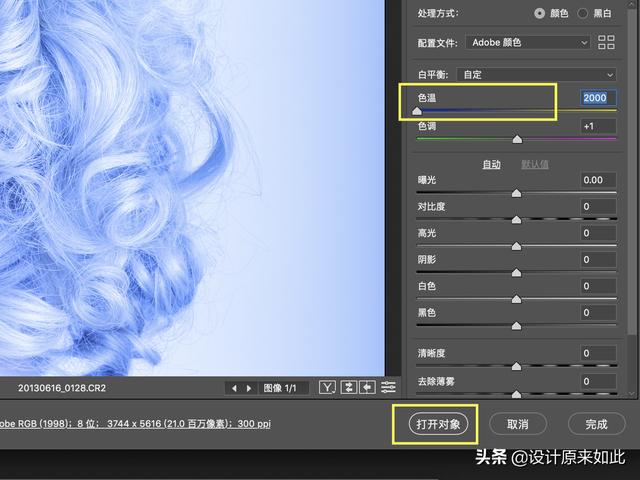This screenshot has width=640, height=480.
Task: Go to previous image with left arrow
Action: [x=234, y=388]
